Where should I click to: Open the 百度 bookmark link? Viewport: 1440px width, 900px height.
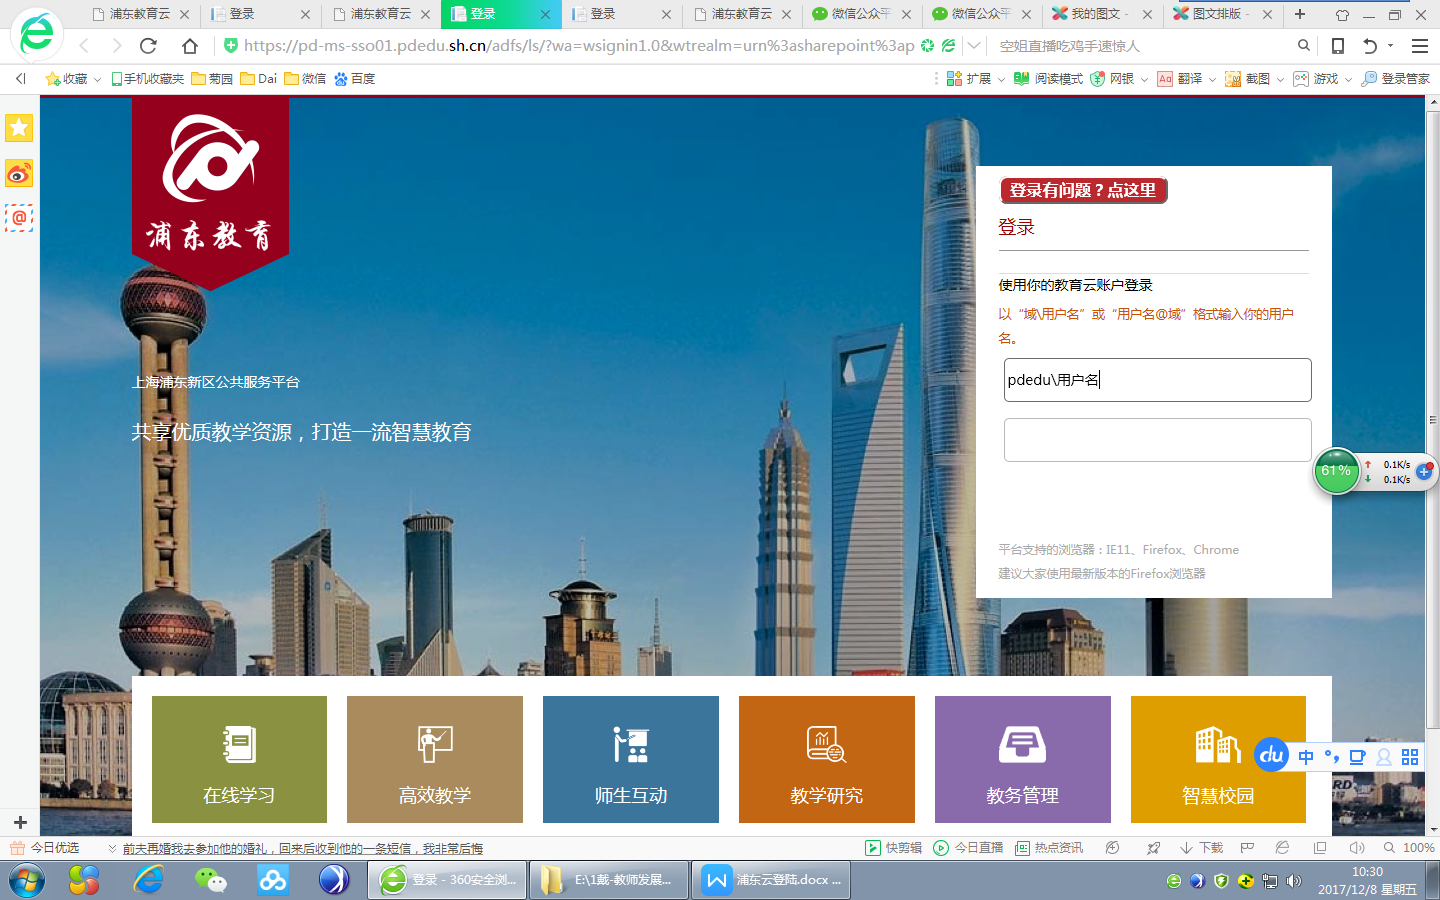355,79
